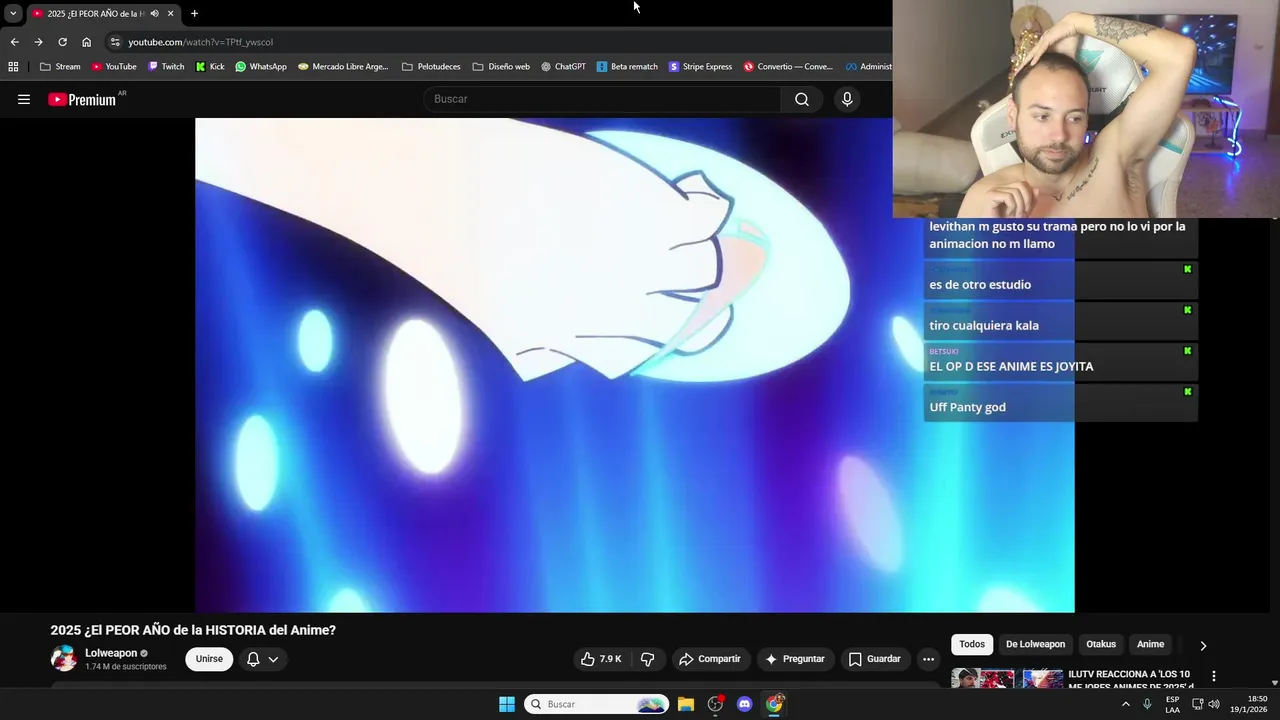Save the video with Guardar
The image size is (1280, 720).
click(875, 659)
